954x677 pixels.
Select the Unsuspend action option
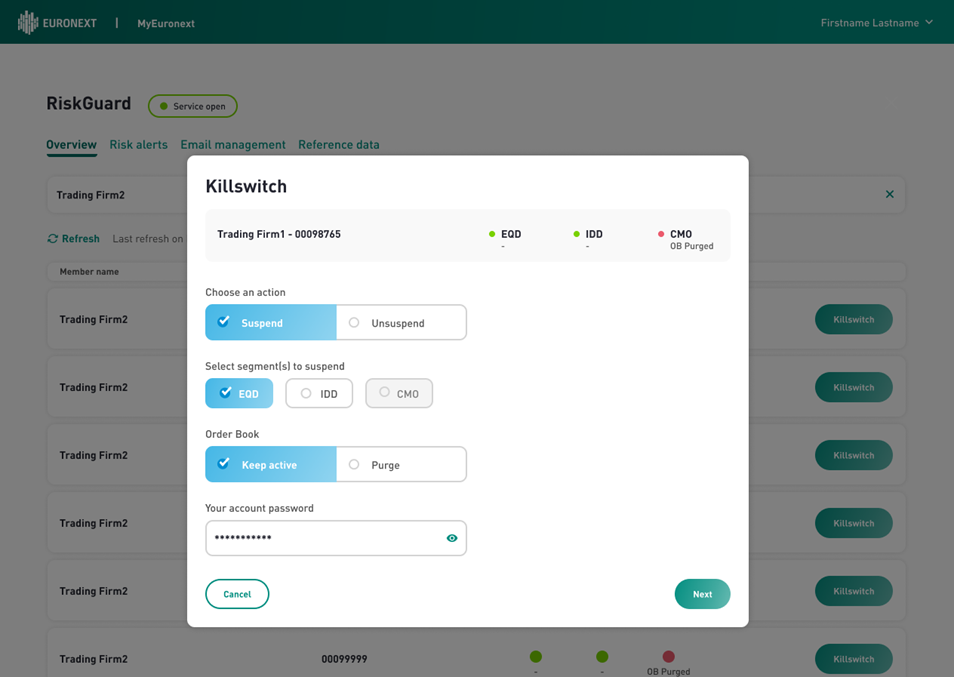pyautogui.click(x=402, y=322)
